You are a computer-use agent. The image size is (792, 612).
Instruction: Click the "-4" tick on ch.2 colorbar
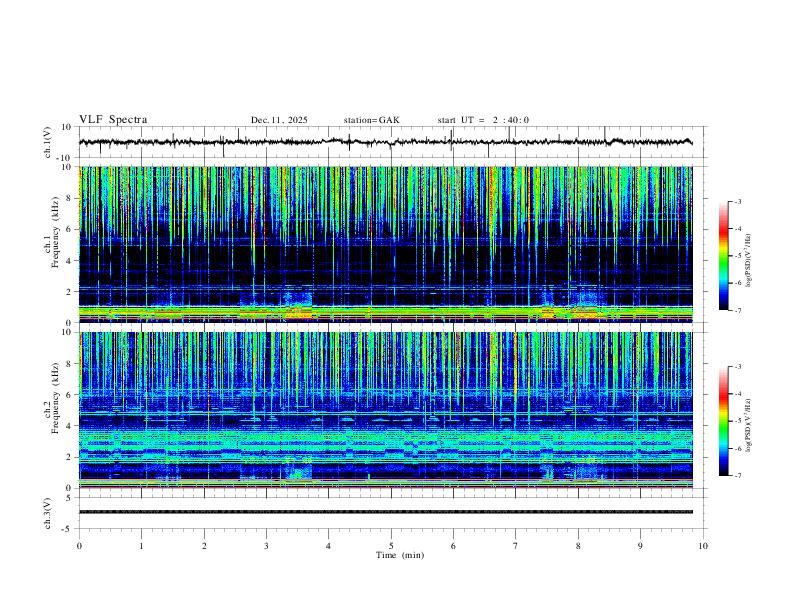click(737, 394)
